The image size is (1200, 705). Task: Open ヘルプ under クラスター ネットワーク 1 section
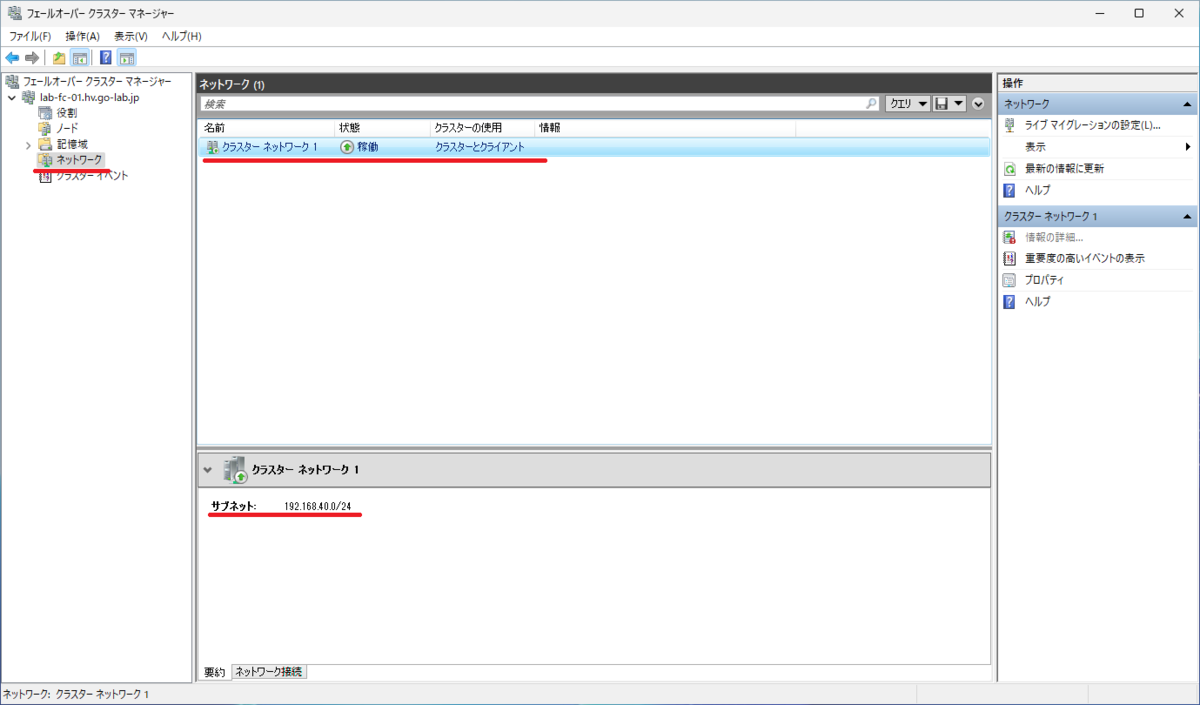(x=1038, y=301)
